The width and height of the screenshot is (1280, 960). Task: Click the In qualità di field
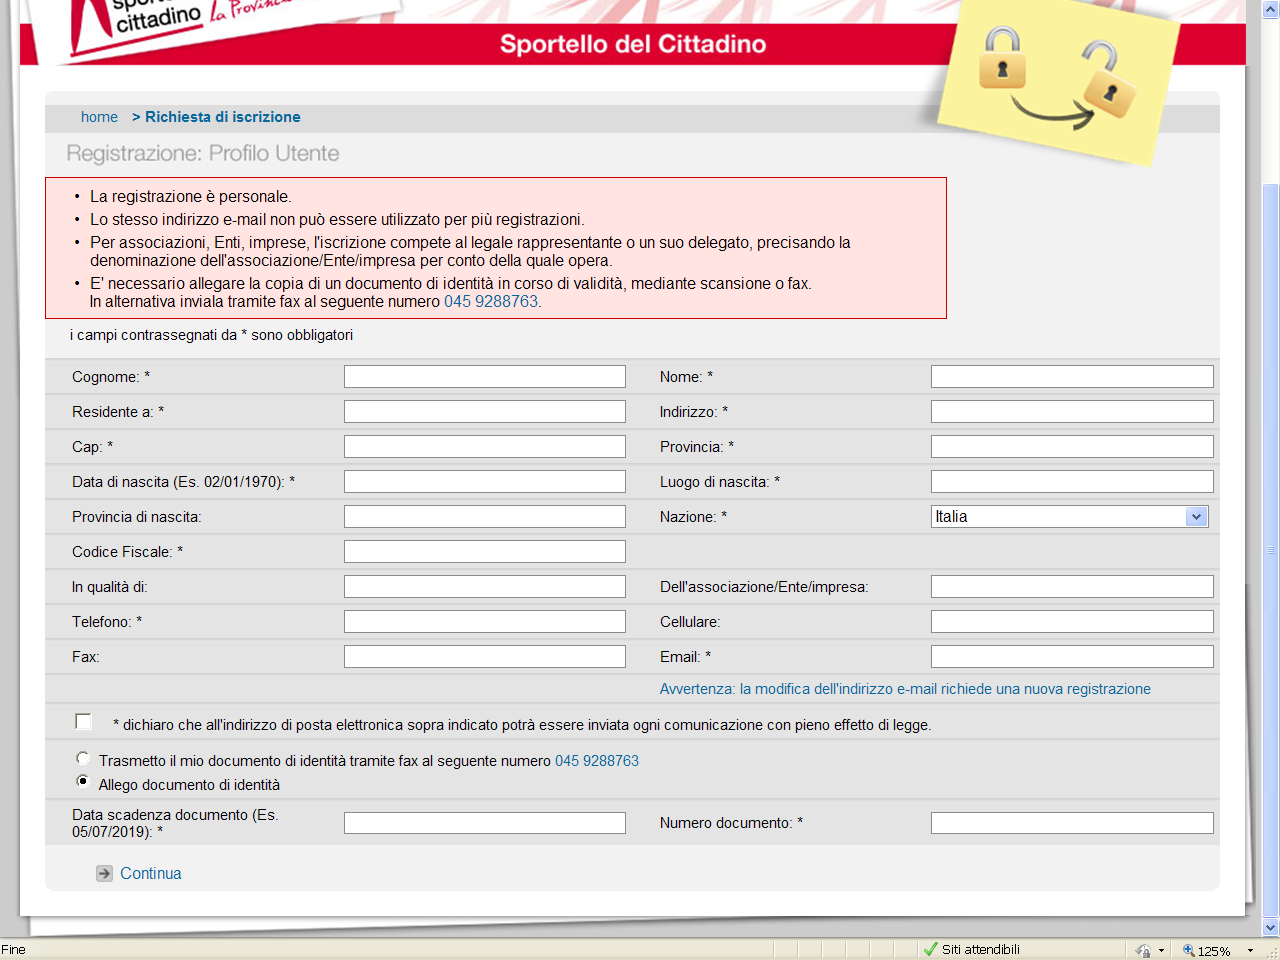485,587
